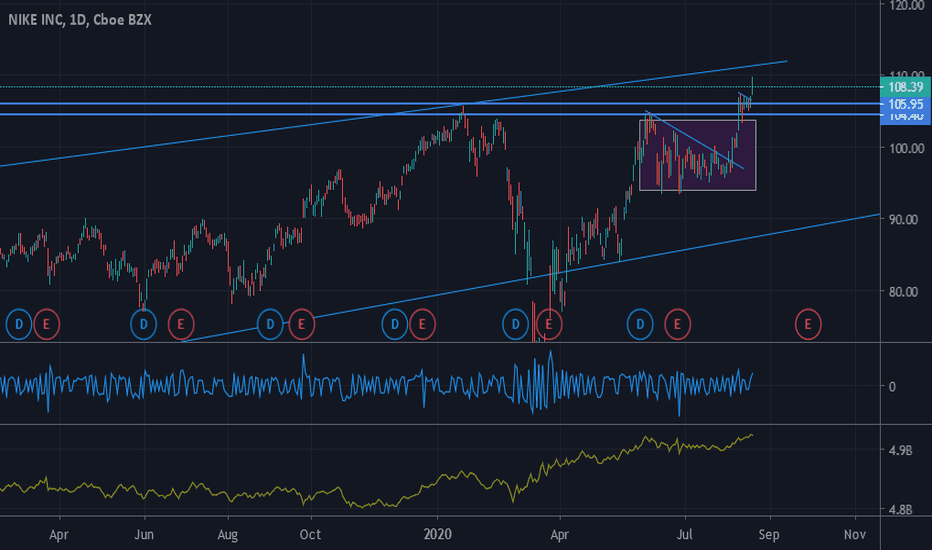Click the dividend marker left of 2020 Apr

[x=515, y=324]
